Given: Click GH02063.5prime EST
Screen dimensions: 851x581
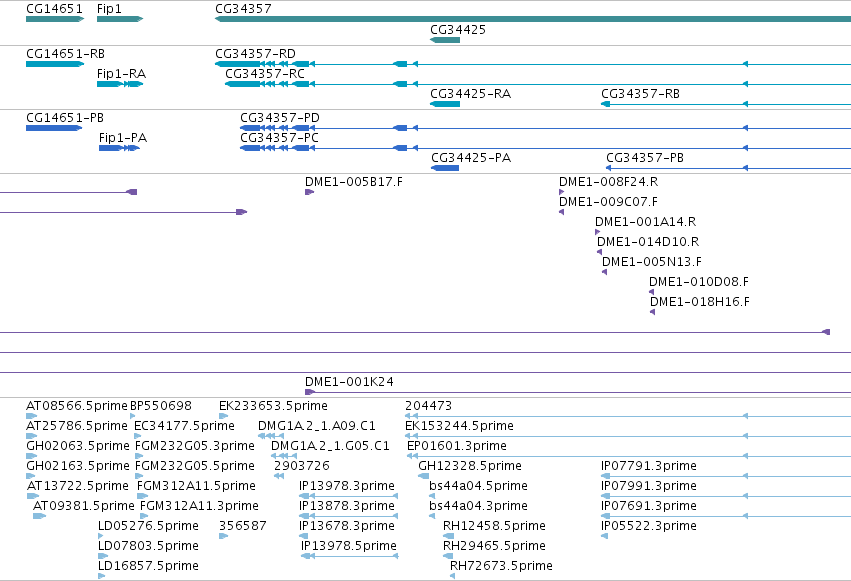Looking at the screenshot, I should point(31,456).
